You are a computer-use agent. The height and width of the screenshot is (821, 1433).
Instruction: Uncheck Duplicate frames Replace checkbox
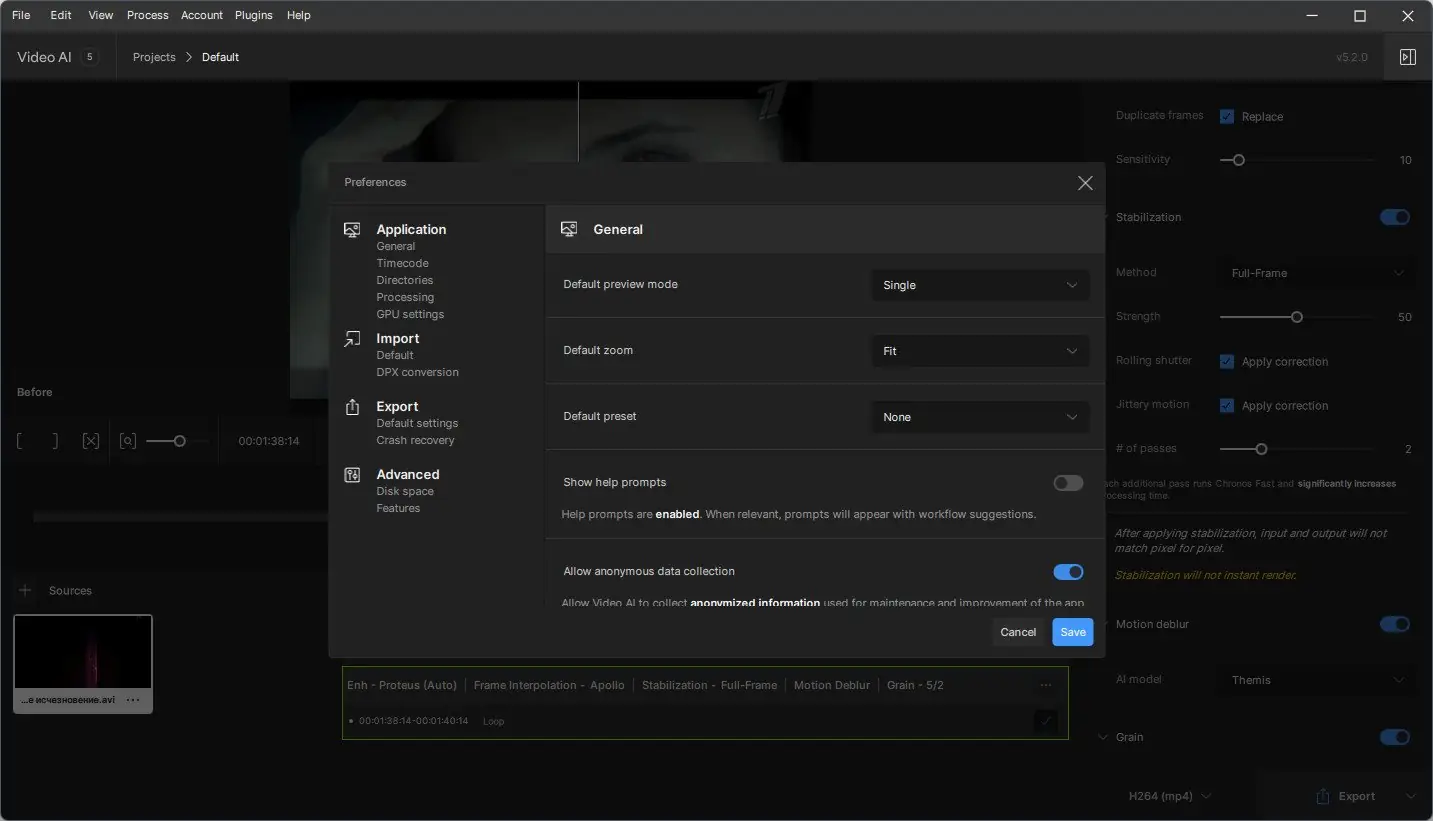pyautogui.click(x=1227, y=116)
